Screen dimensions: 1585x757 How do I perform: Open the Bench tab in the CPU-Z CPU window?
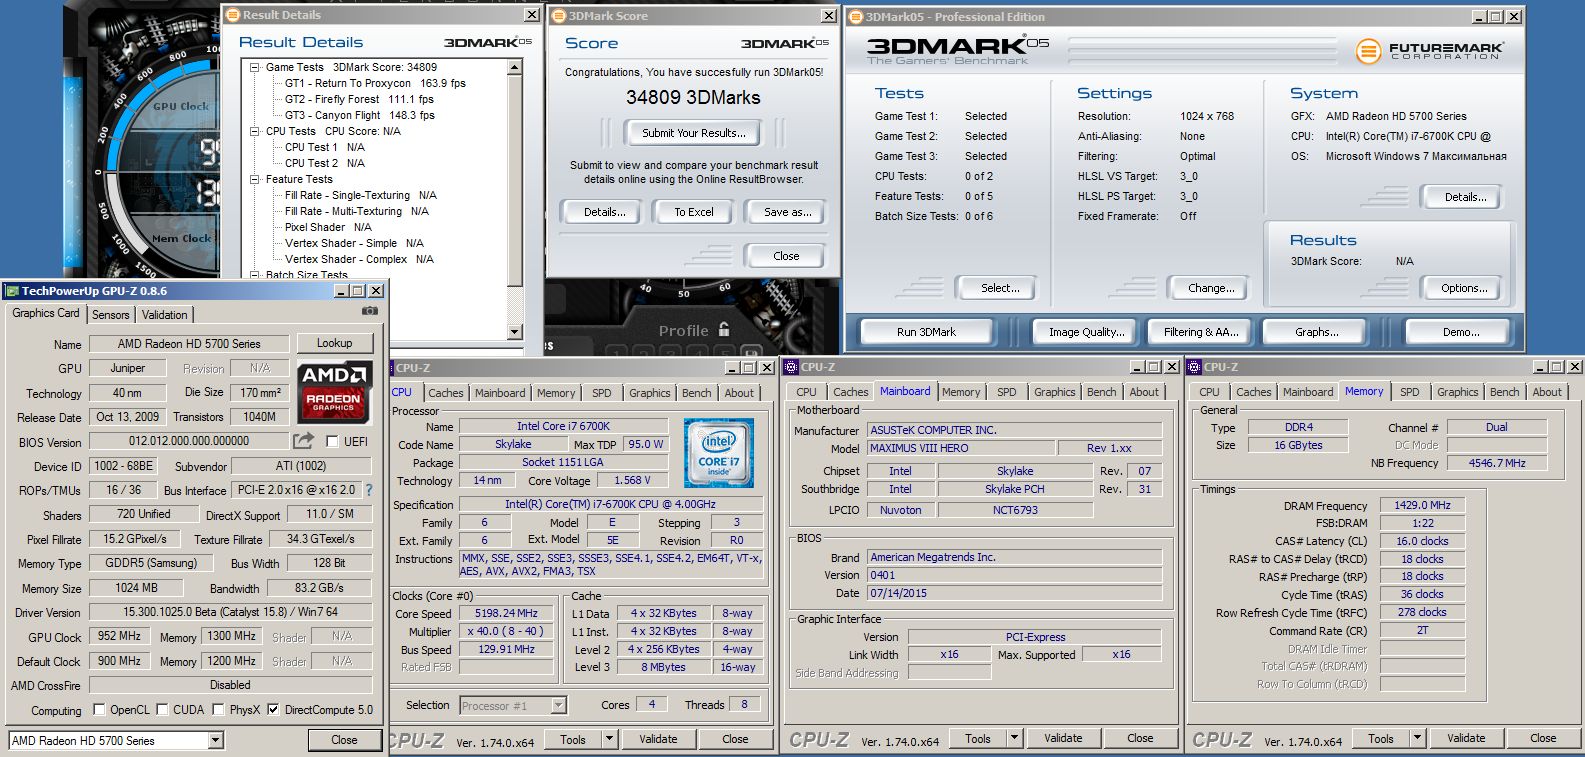click(x=697, y=393)
